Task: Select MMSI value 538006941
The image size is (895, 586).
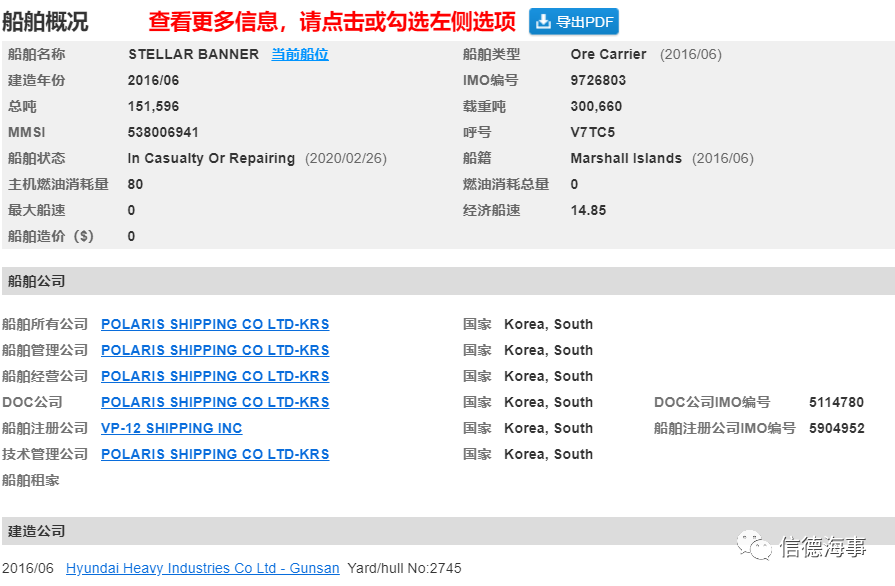Action: coord(163,132)
